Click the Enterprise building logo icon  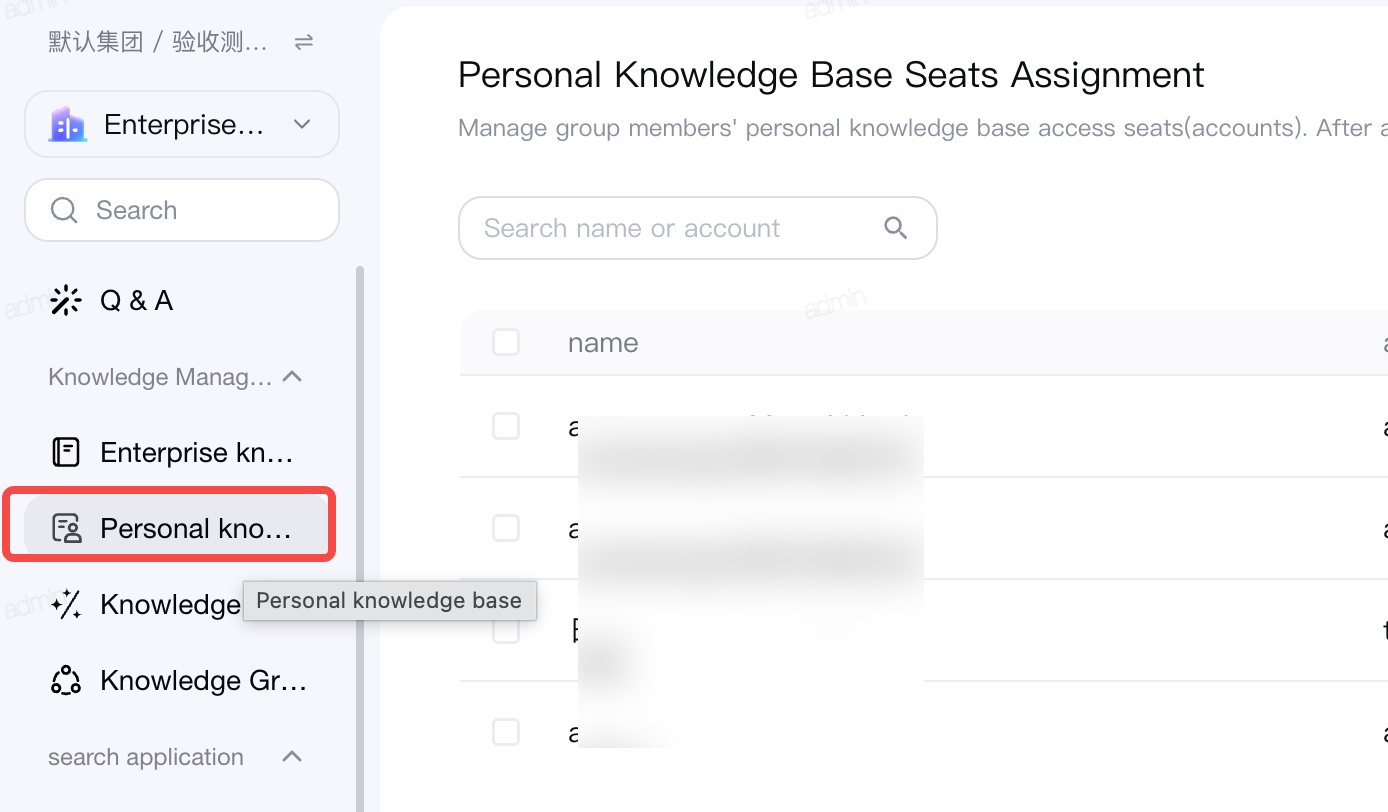click(68, 124)
